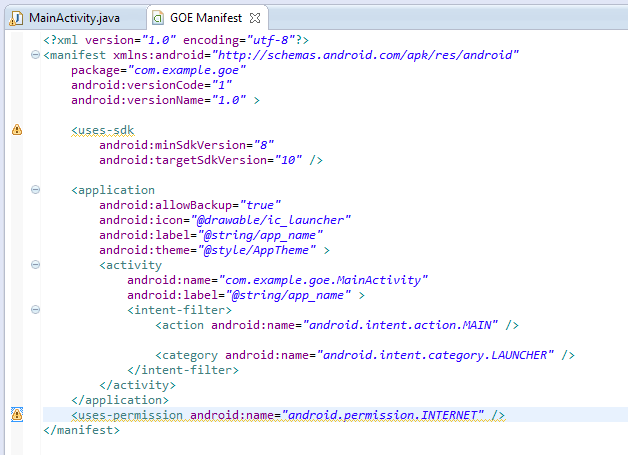The width and height of the screenshot is (628, 455).
Task: Select the GOE Manifest tab
Action: pyautogui.click(x=206, y=18)
